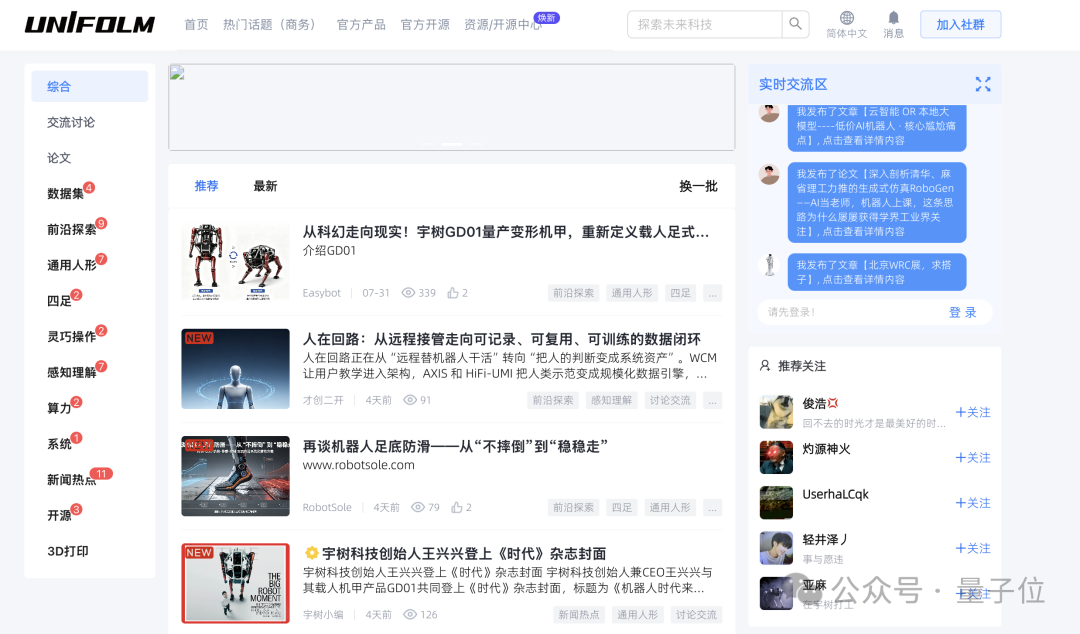Open the 官方开源 navigation item
Image resolution: width=1080 pixels, height=634 pixels.
425,25
